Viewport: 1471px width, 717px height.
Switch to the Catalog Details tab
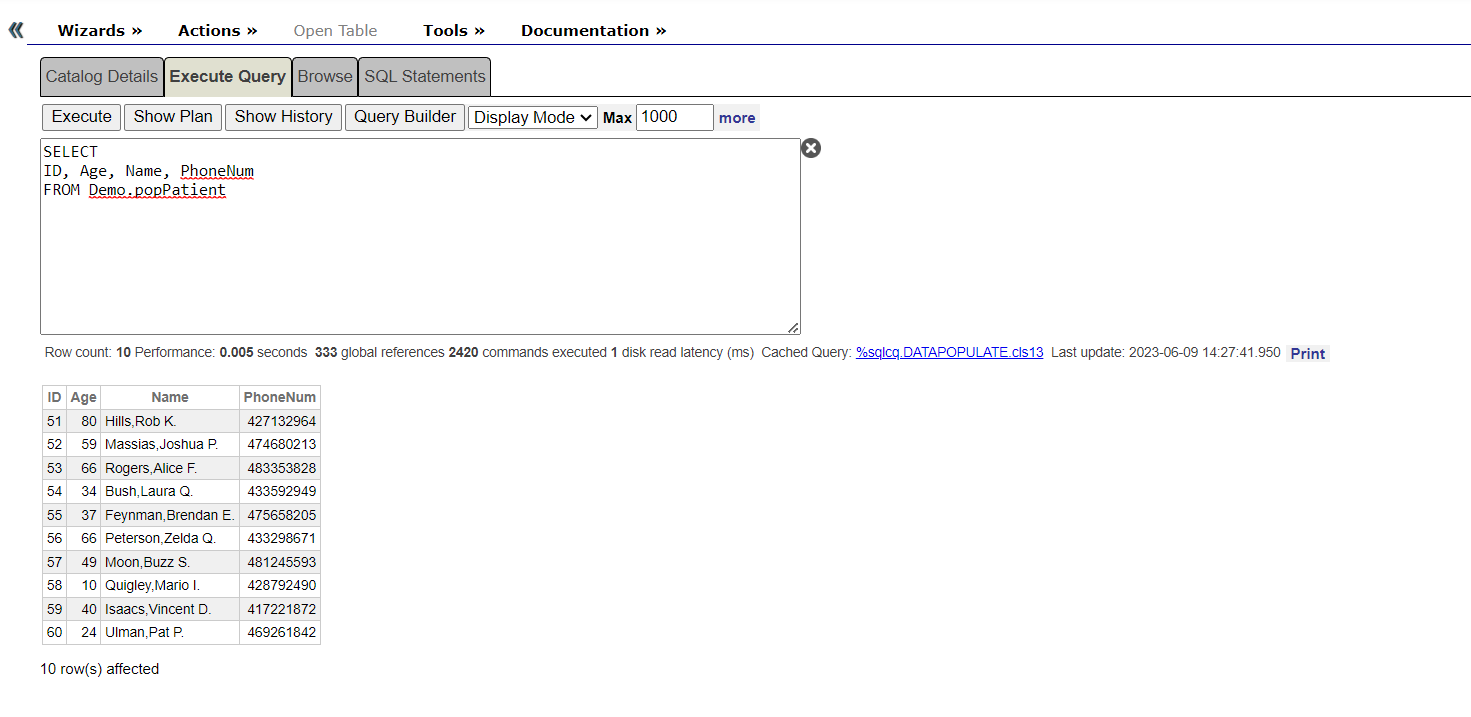(x=102, y=76)
